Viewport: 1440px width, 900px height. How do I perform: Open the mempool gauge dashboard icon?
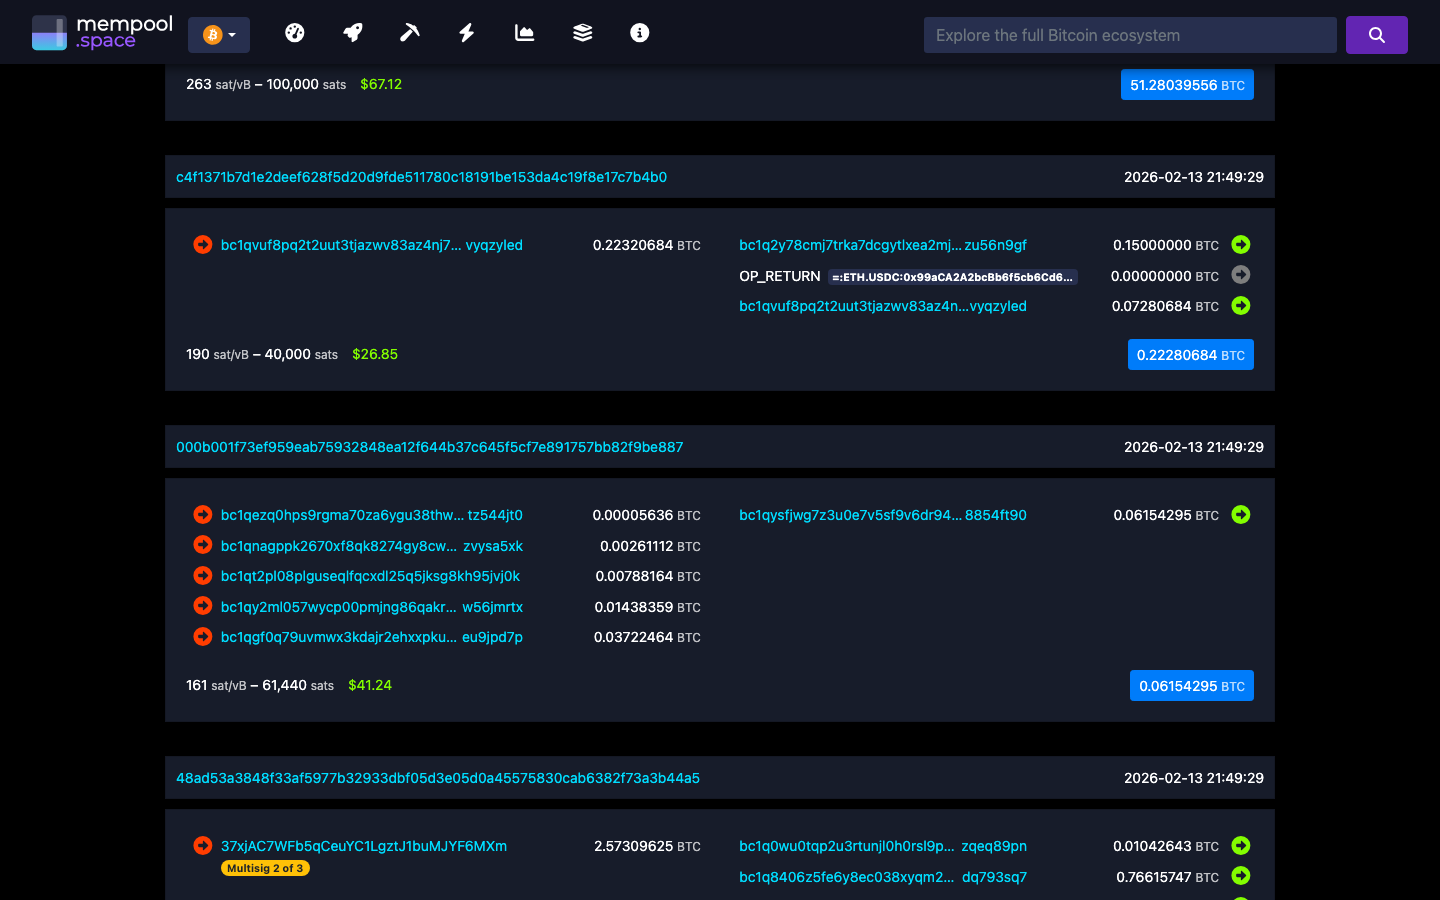tap(295, 33)
